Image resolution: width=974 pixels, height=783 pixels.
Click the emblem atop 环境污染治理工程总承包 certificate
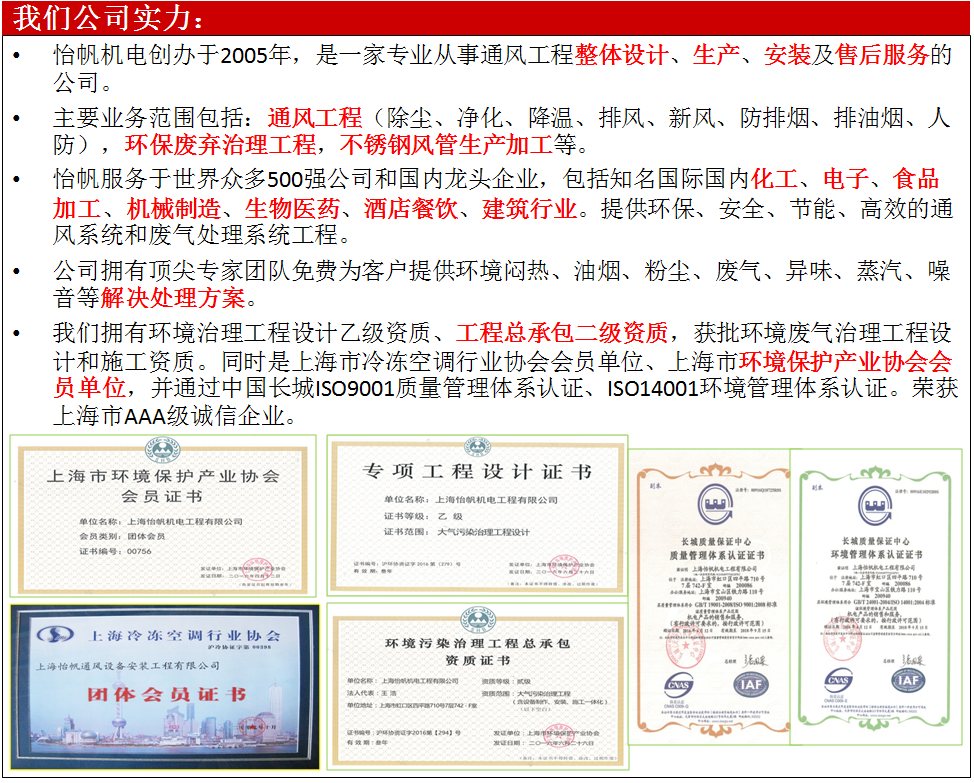[x=478, y=618]
